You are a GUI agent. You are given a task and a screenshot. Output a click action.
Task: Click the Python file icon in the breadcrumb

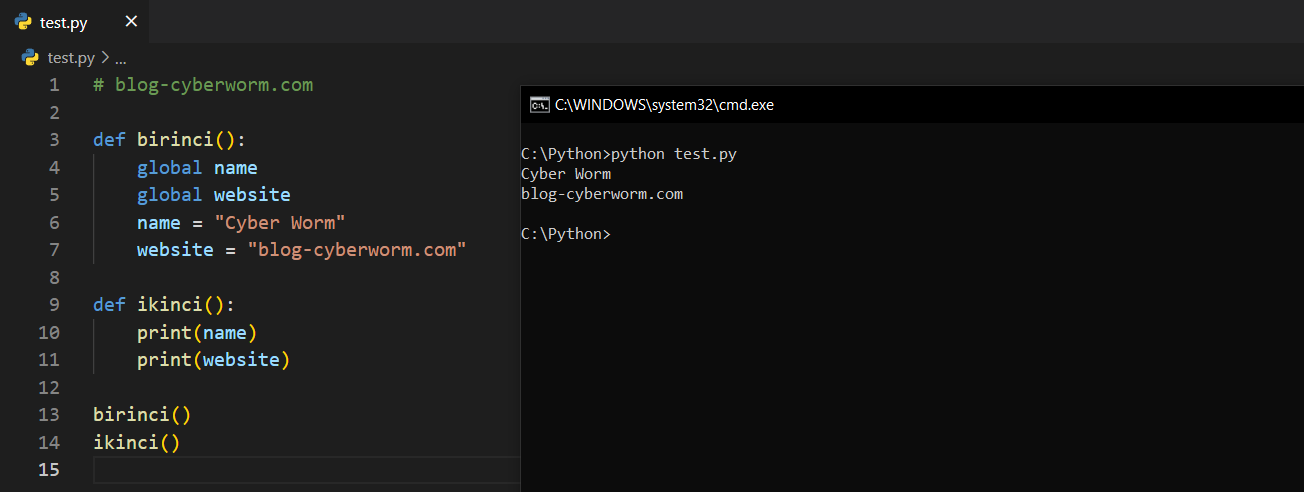click(31, 58)
